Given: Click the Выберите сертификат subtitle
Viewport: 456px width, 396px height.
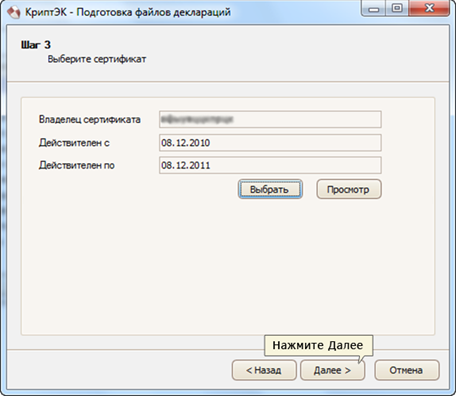Looking at the screenshot, I should point(97,59).
